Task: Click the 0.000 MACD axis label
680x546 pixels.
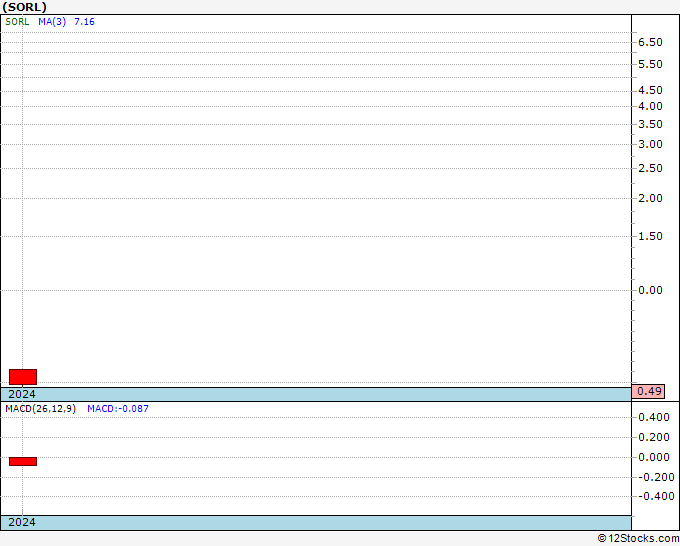Action: pyautogui.click(x=654, y=457)
